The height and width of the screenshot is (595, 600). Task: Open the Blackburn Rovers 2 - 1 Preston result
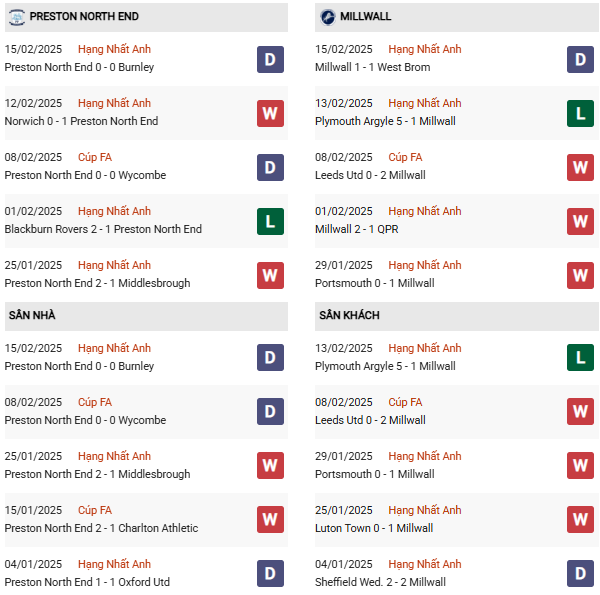click(x=103, y=229)
